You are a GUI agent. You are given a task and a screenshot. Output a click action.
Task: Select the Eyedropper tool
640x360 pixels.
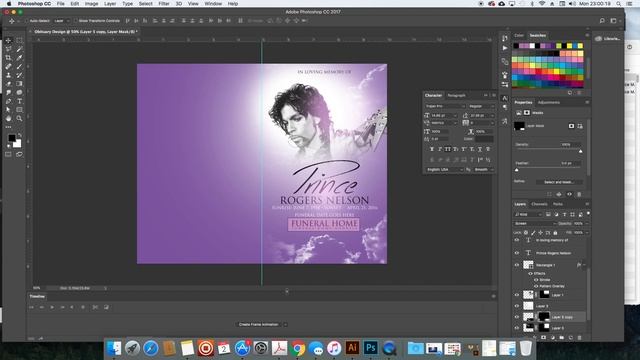pyautogui.click(x=19, y=58)
